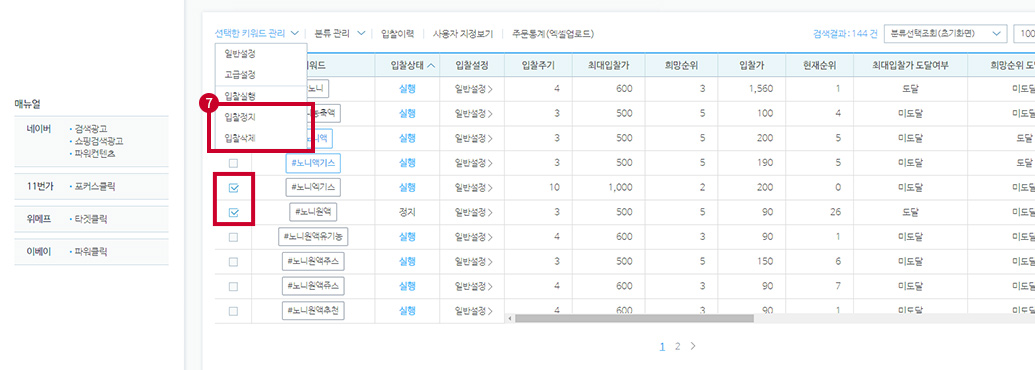Click the 입찰가 column header
1035x370 pixels.
click(752, 65)
